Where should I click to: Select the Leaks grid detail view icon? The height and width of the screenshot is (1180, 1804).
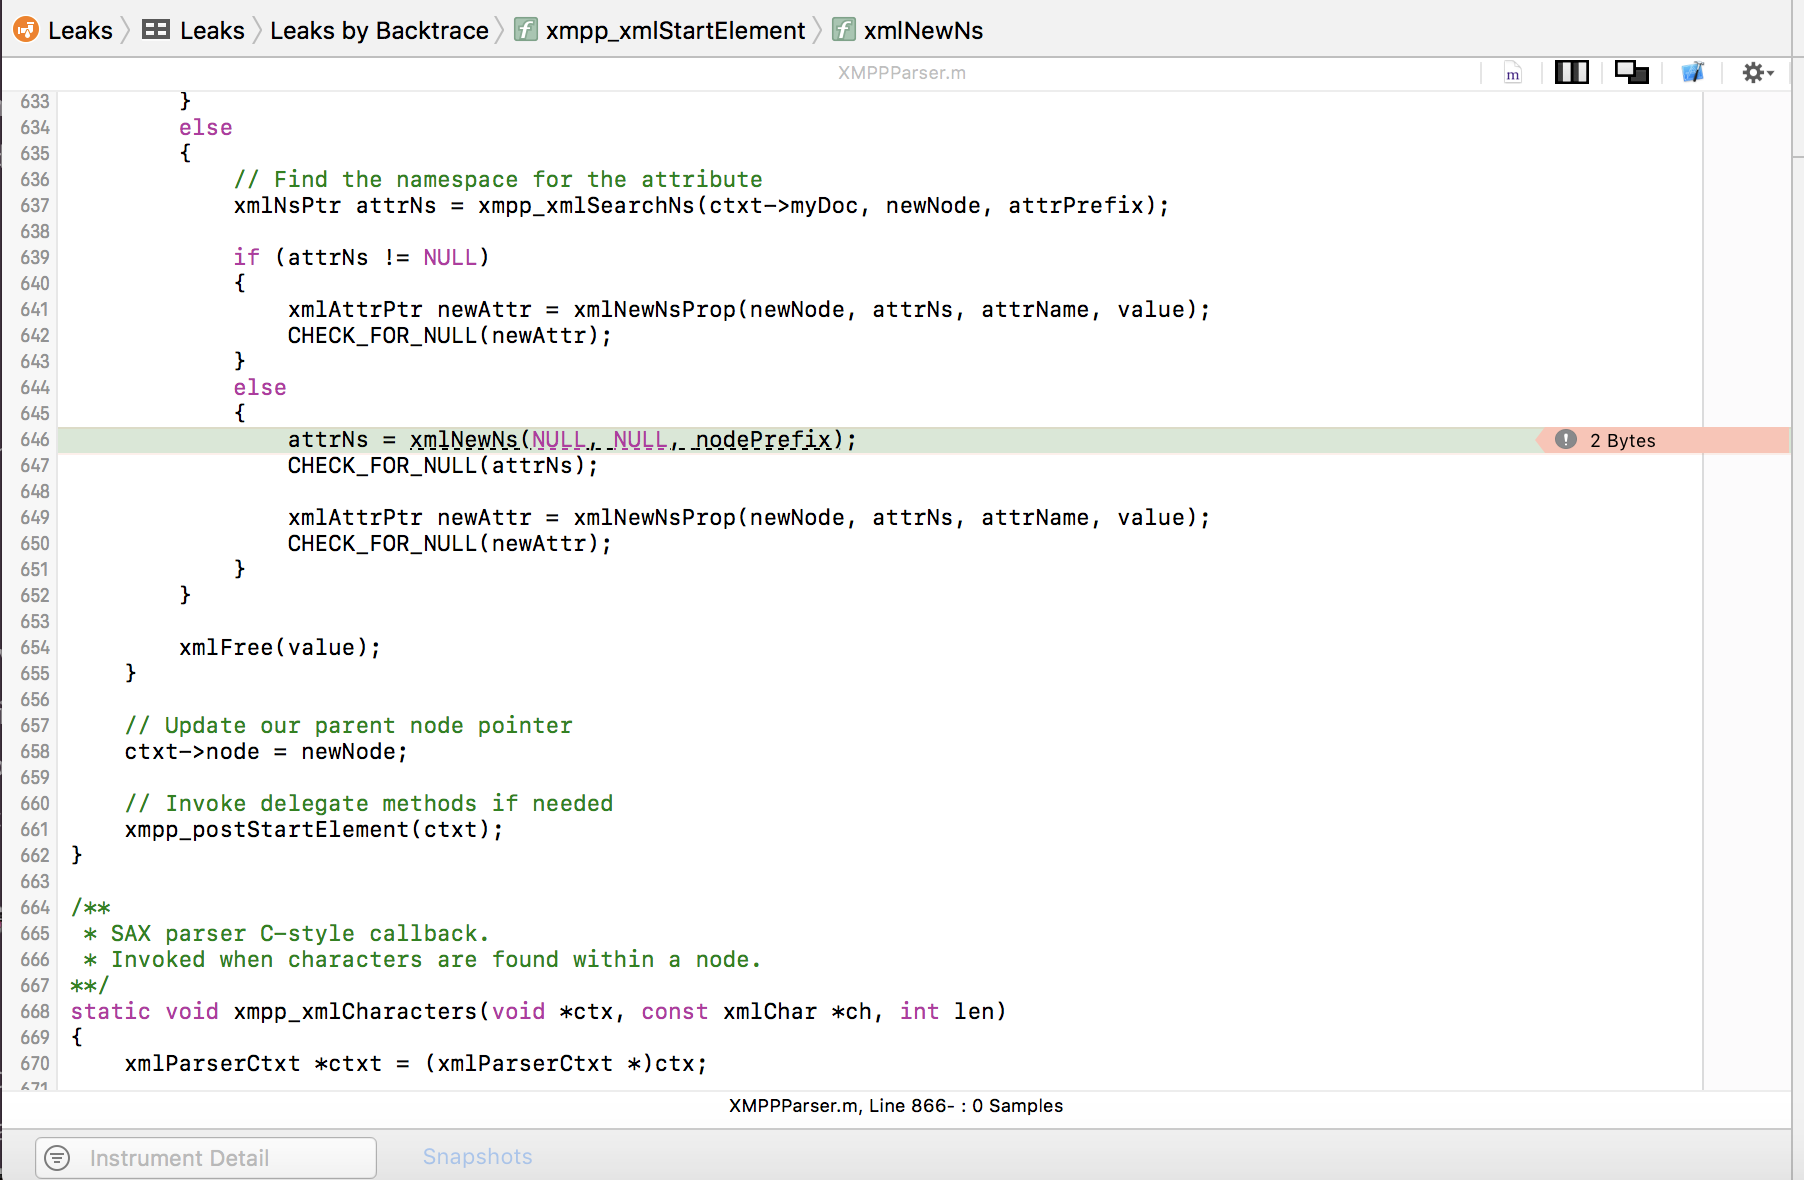click(156, 30)
